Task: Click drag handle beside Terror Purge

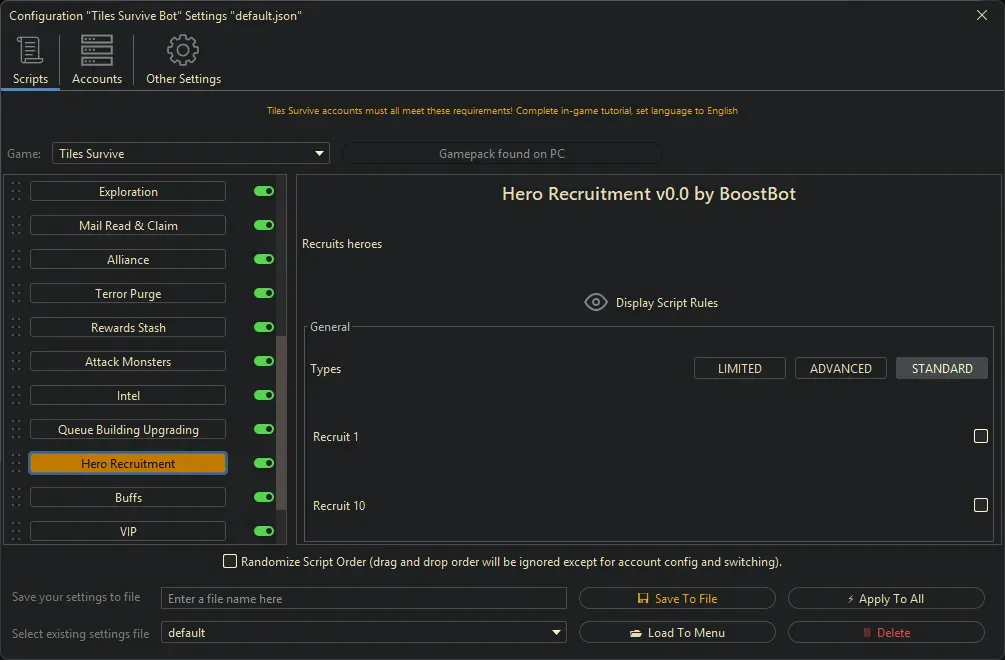Action: click(16, 294)
